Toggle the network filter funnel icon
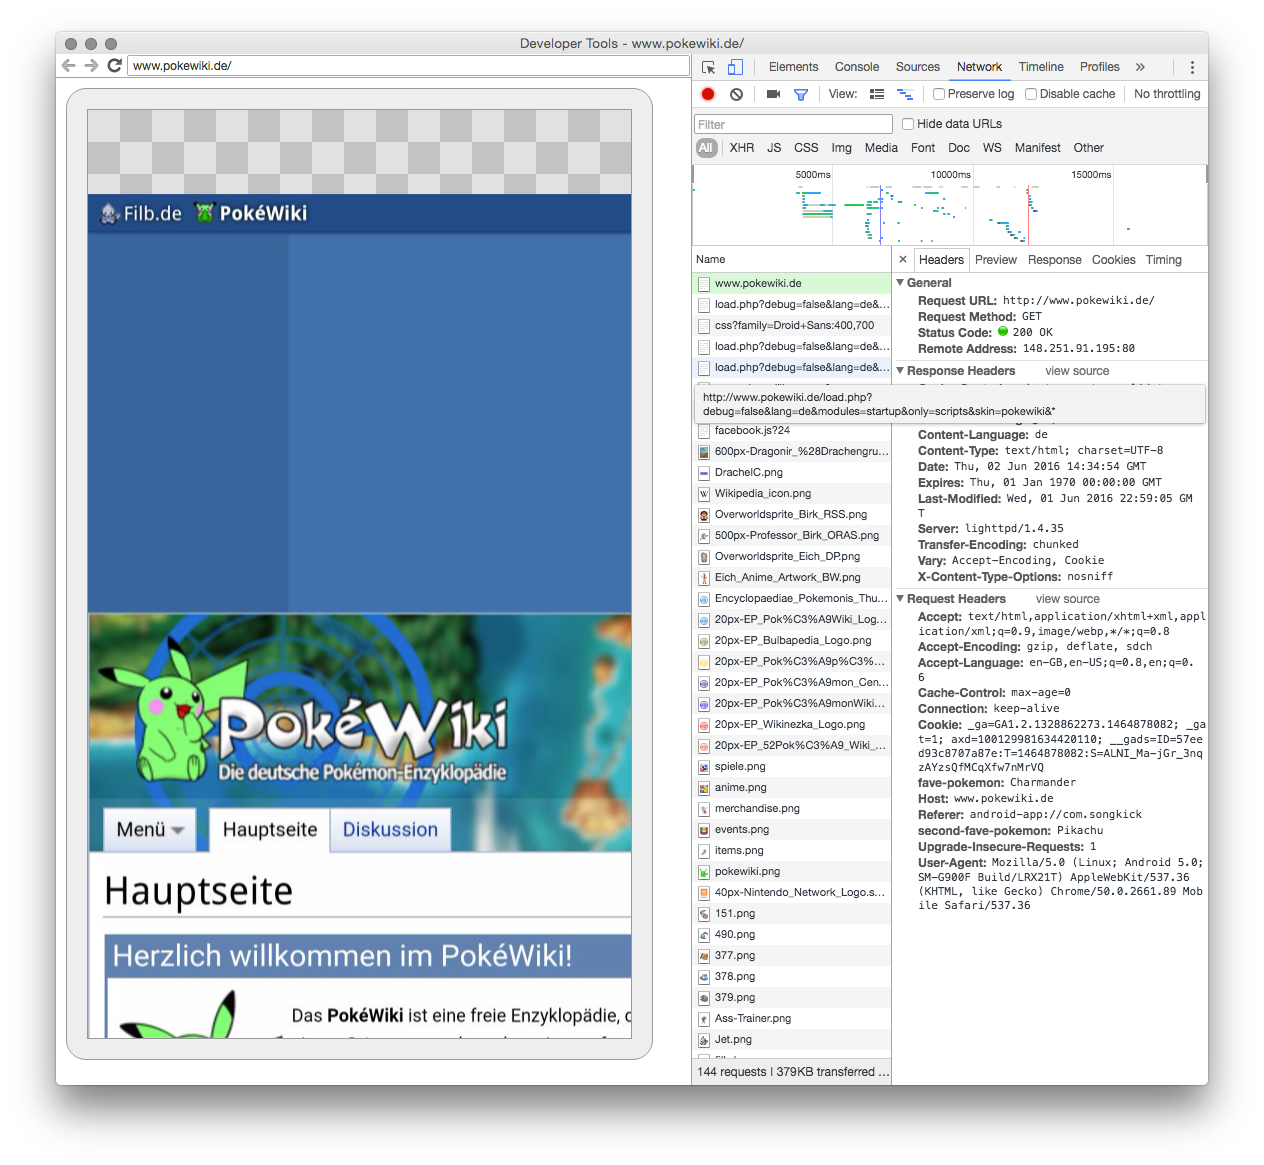 pyautogui.click(x=801, y=94)
